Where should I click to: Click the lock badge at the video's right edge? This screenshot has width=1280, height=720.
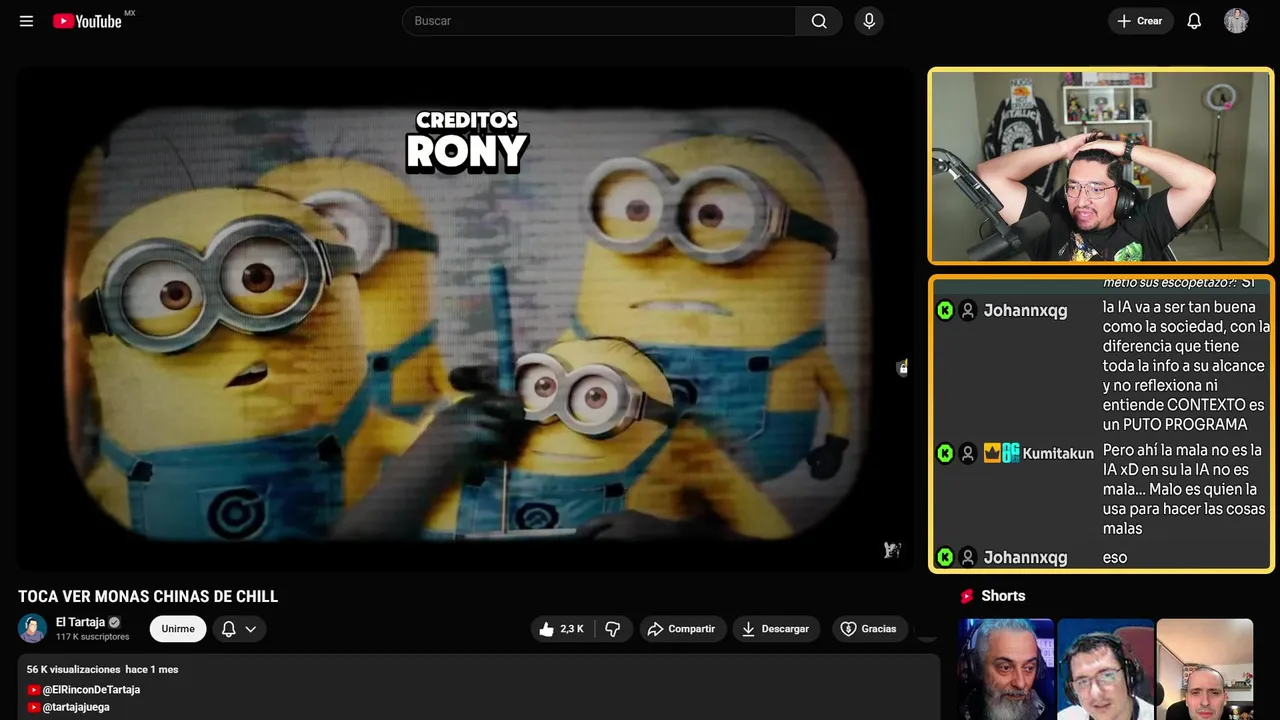(903, 367)
